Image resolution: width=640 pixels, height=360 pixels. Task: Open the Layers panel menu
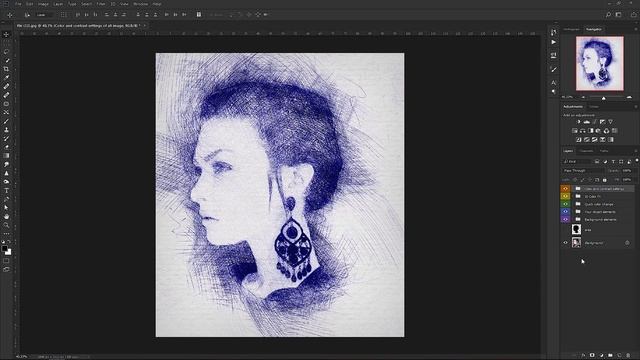pos(636,151)
